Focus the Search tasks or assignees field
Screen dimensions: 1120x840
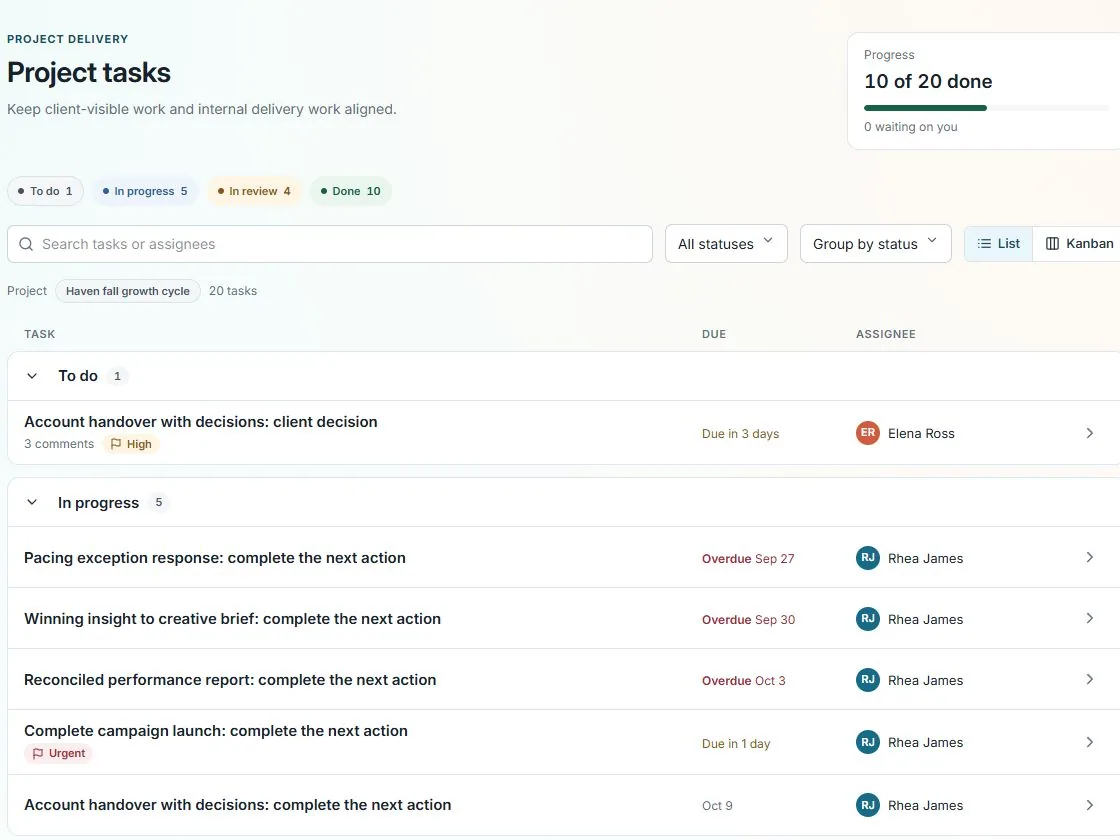330,244
